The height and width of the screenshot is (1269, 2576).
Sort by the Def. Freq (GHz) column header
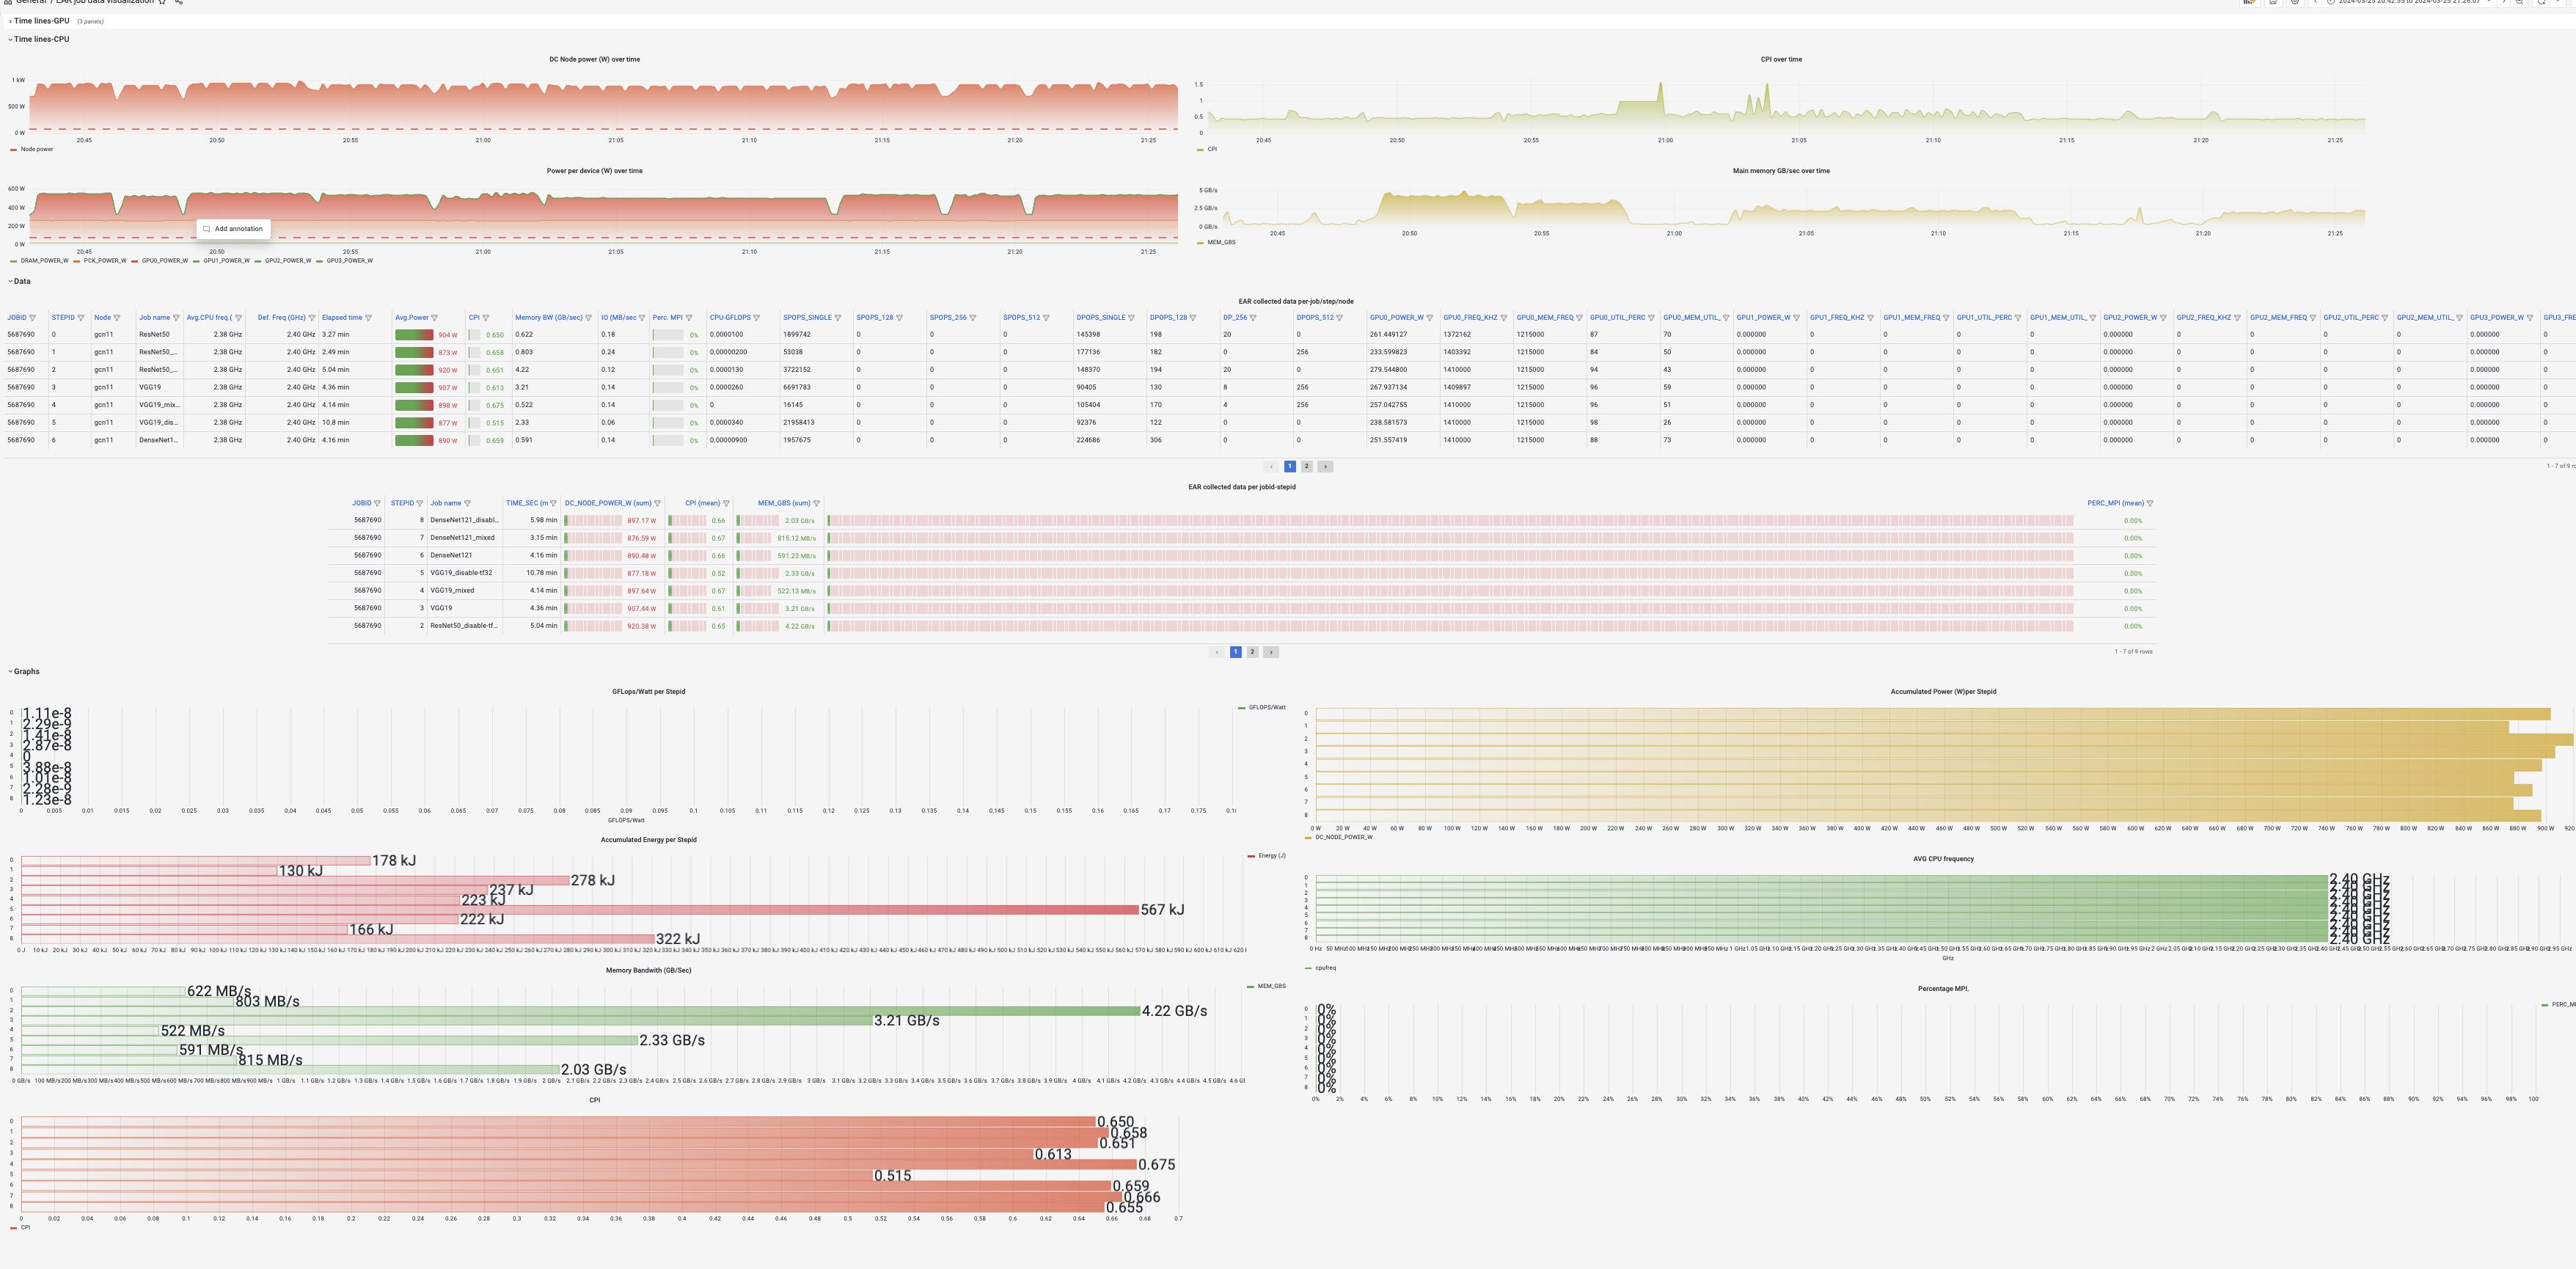click(281, 318)
